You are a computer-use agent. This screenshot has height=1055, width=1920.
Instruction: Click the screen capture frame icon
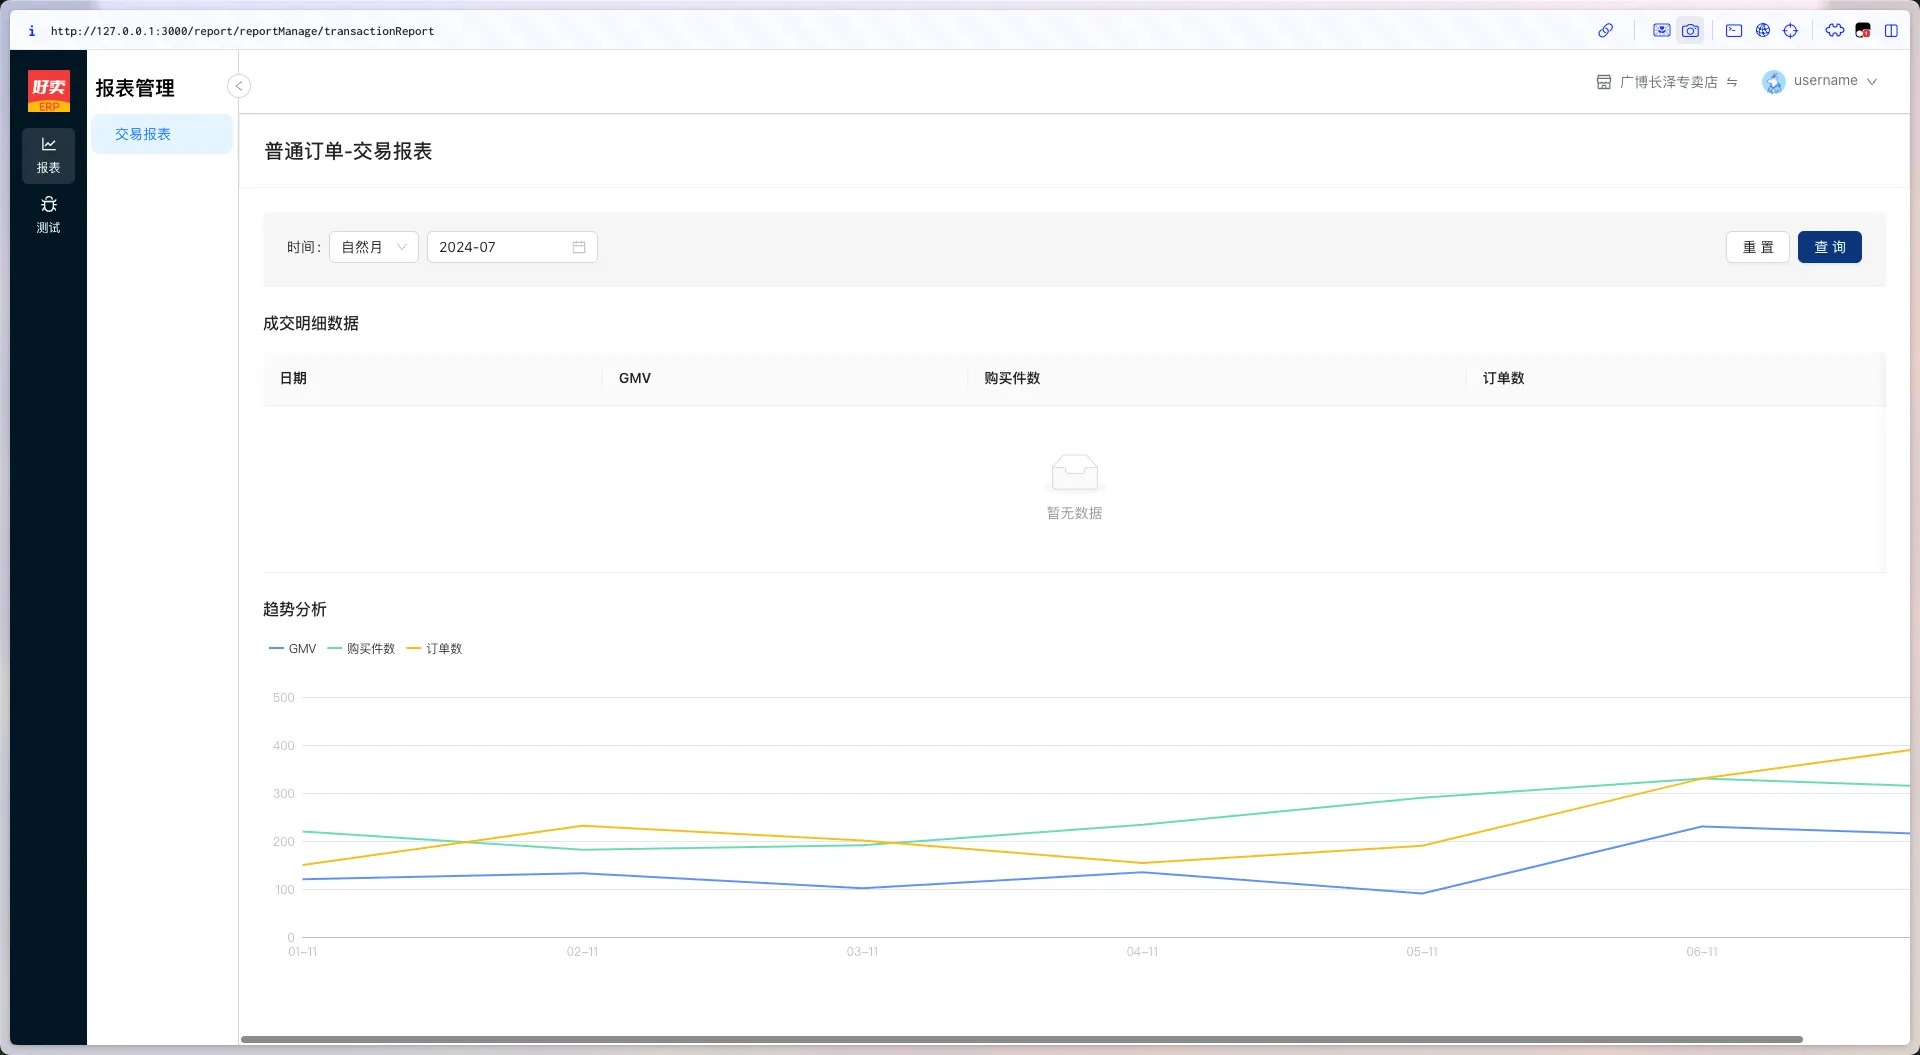(1661, 30)
